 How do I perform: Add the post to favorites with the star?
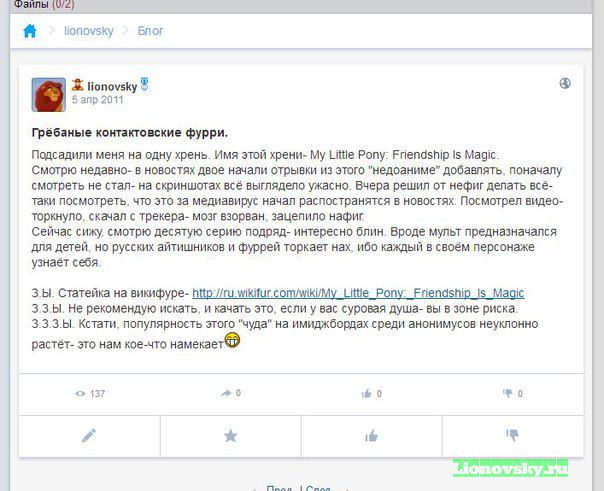pyautogui.click(x=231, y=436)
